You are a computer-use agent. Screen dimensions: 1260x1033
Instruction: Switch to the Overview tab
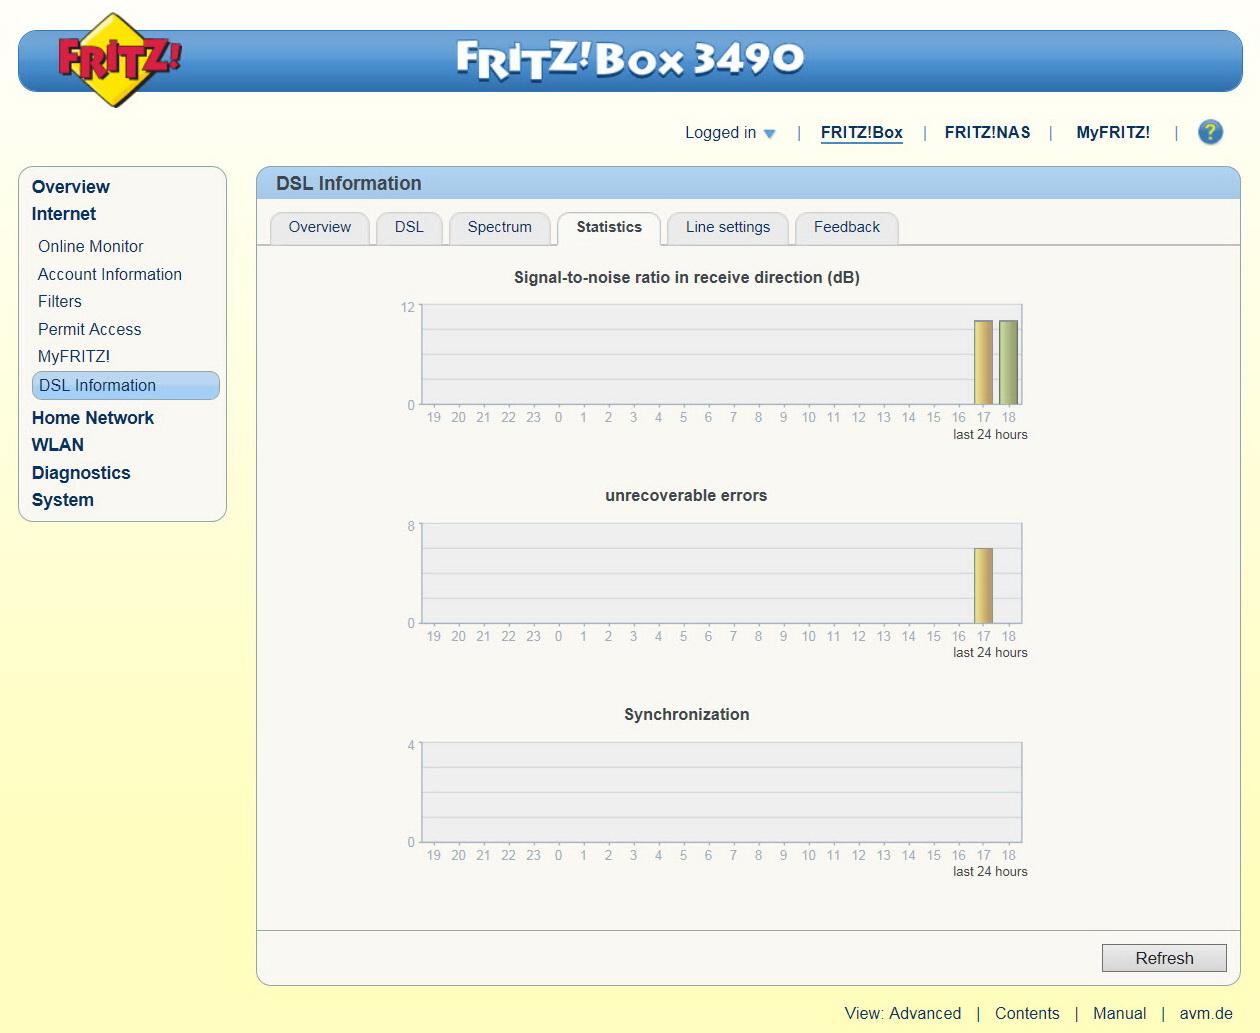click(320, 228)
